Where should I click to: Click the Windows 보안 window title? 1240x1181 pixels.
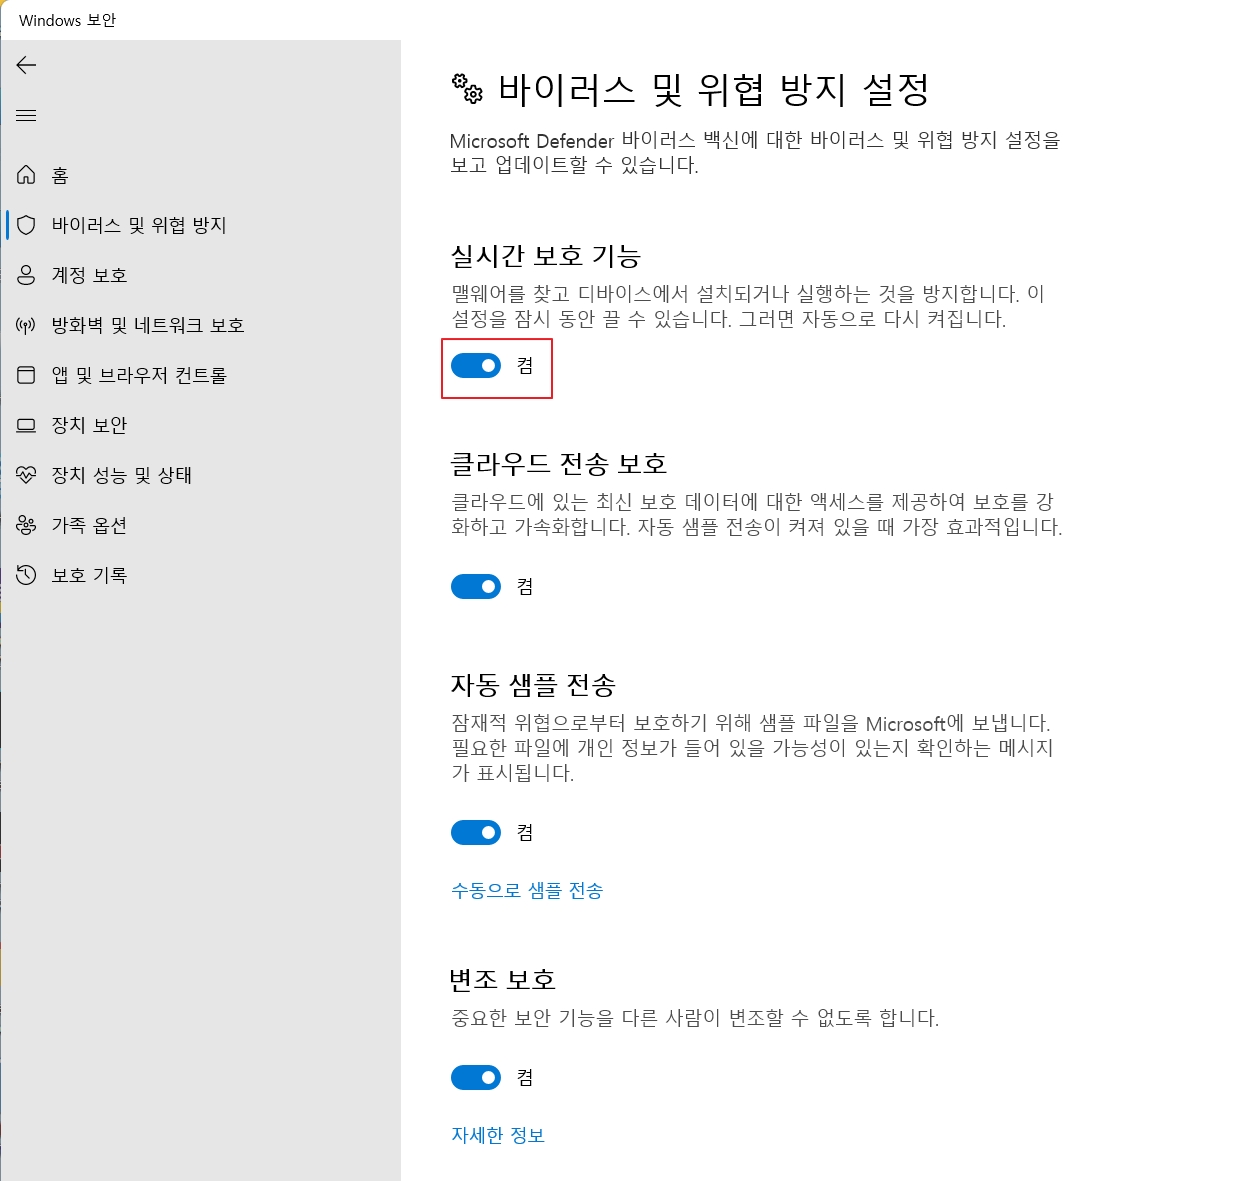pyautogui.click(x=68, y=20)
